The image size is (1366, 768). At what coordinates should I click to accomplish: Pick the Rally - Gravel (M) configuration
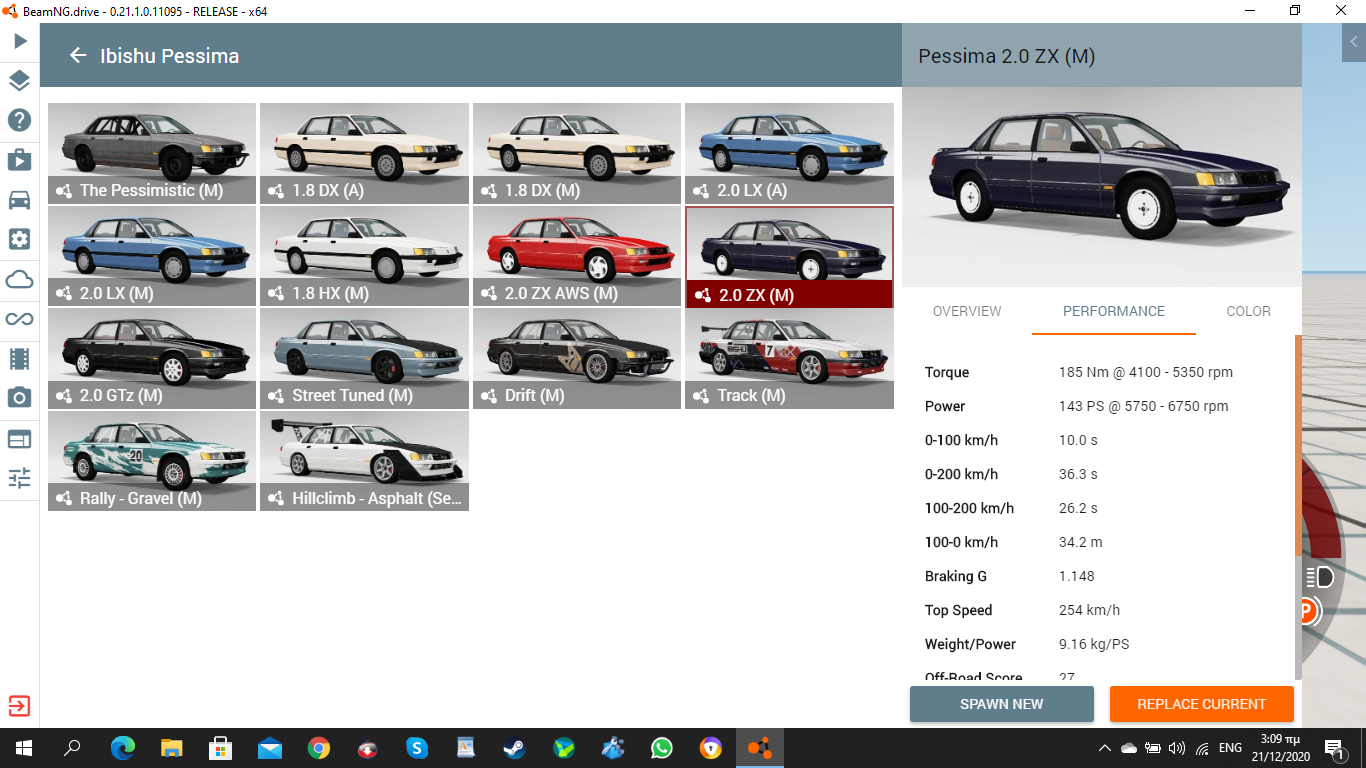152,461
